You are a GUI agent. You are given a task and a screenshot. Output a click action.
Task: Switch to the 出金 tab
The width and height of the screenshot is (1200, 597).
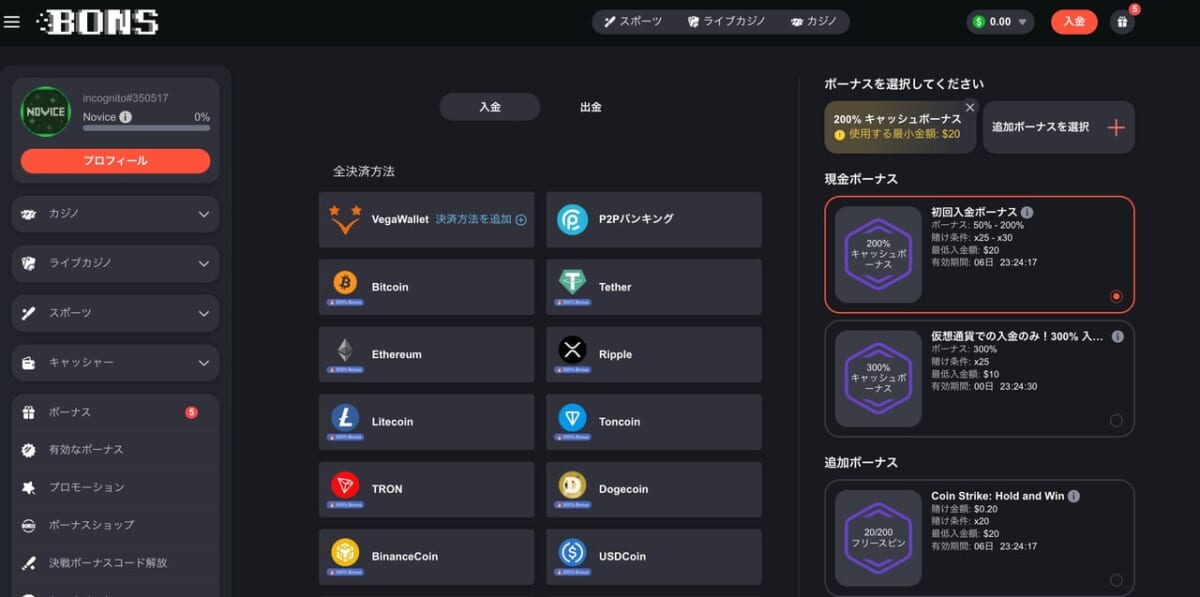click(591, 107)
